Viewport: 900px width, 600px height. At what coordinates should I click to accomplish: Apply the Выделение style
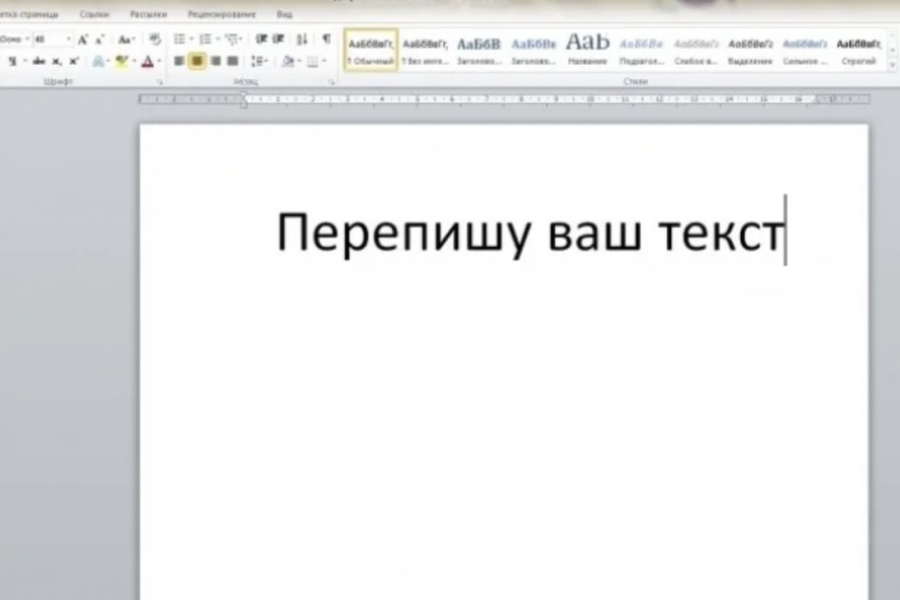click(750, 50)
